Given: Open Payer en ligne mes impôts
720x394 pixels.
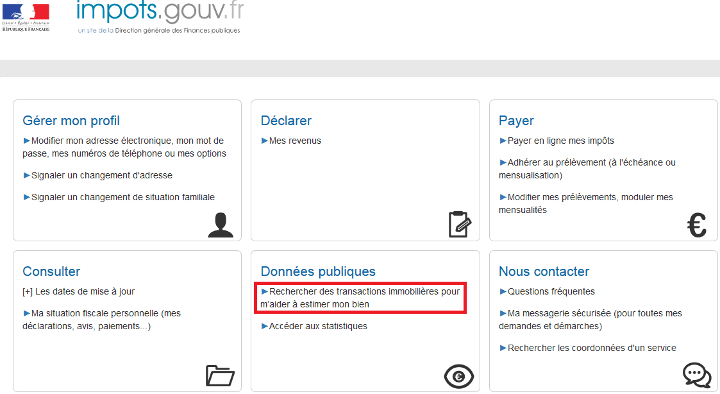Looking at the screenshot, I should point(557,141).
